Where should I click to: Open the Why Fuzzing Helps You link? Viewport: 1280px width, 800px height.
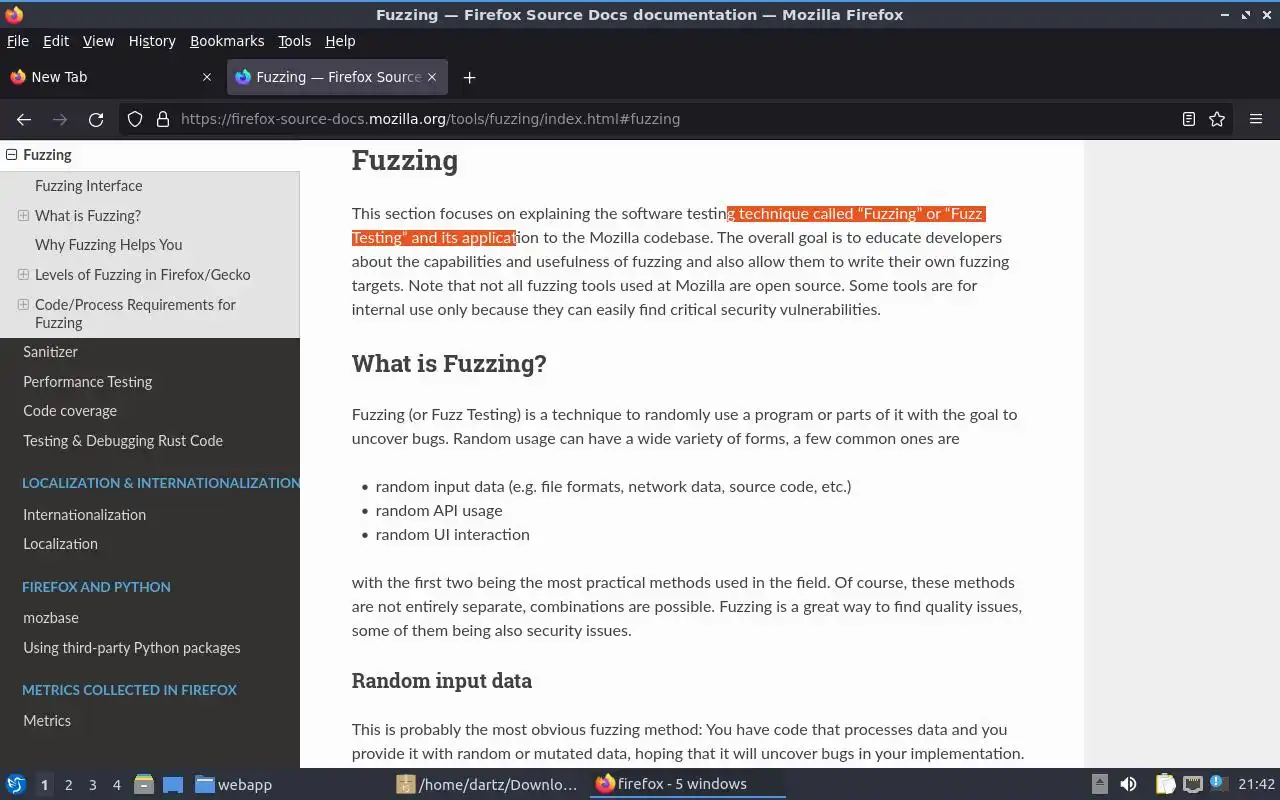108,245
